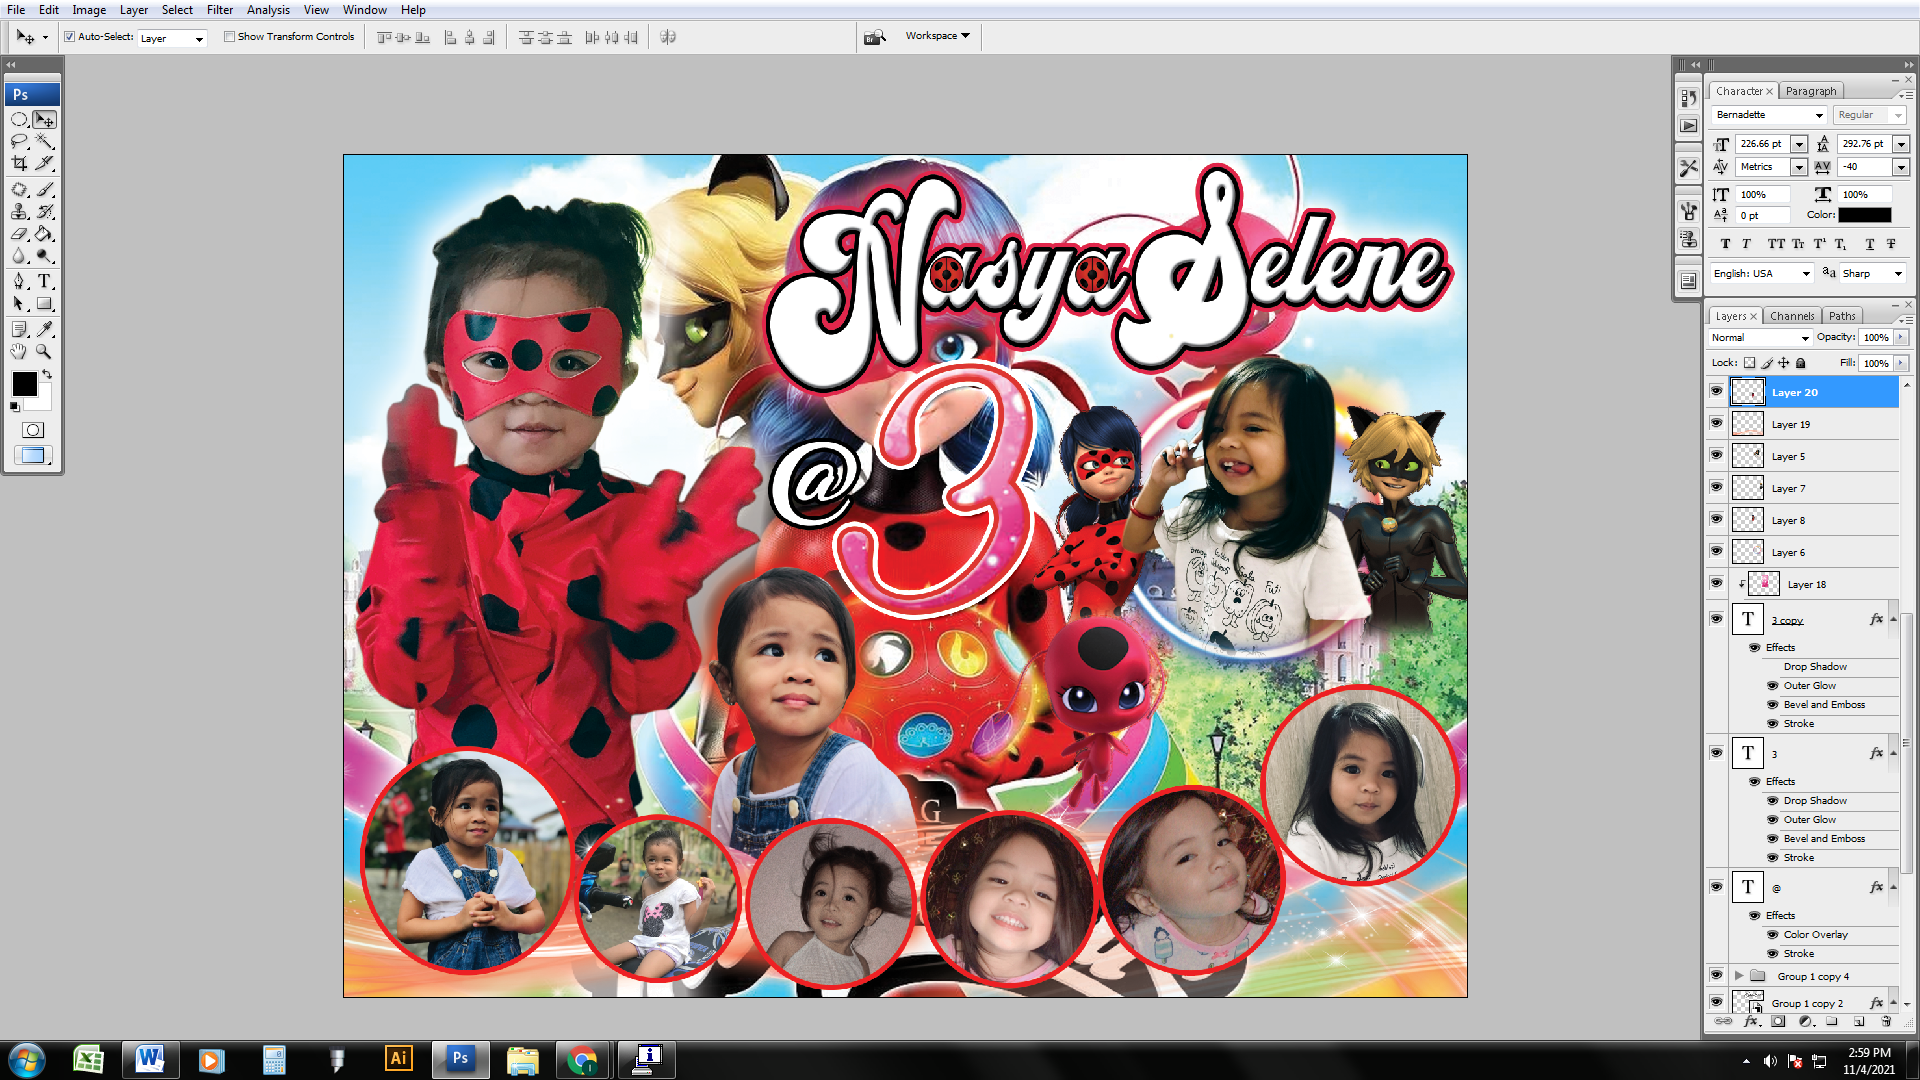Select the Pen tool
This screenshot has width=1920, height=1080.
click(x=19, y=281)
